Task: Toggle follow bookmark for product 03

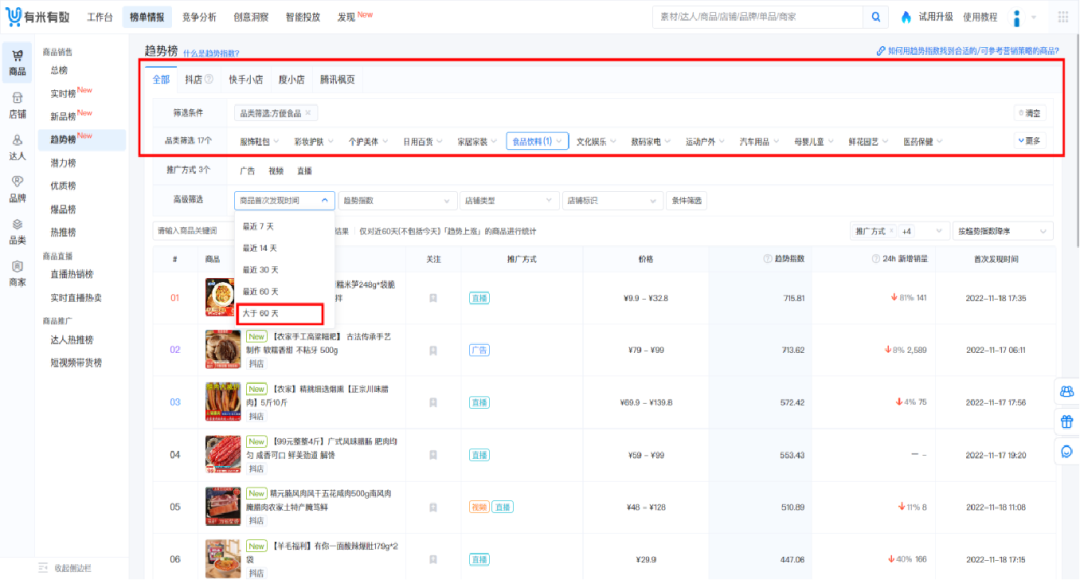Action: pyautogui.click(x=433, y=402)
